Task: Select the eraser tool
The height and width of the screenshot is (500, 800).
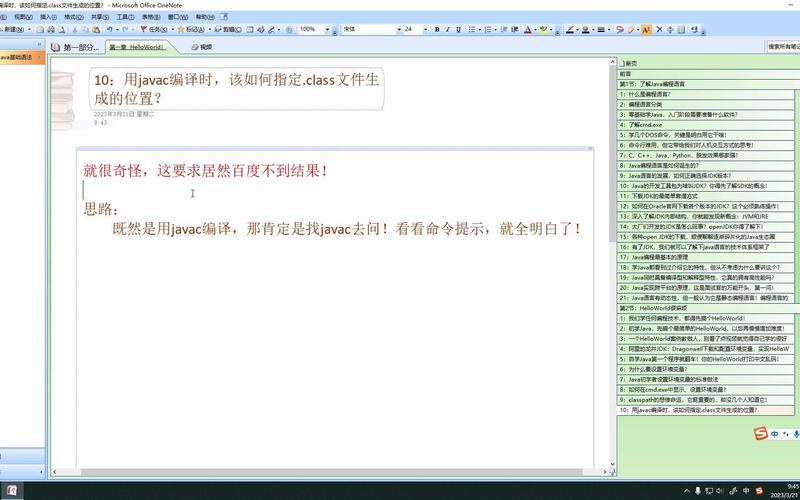Action: pos(631,30)
